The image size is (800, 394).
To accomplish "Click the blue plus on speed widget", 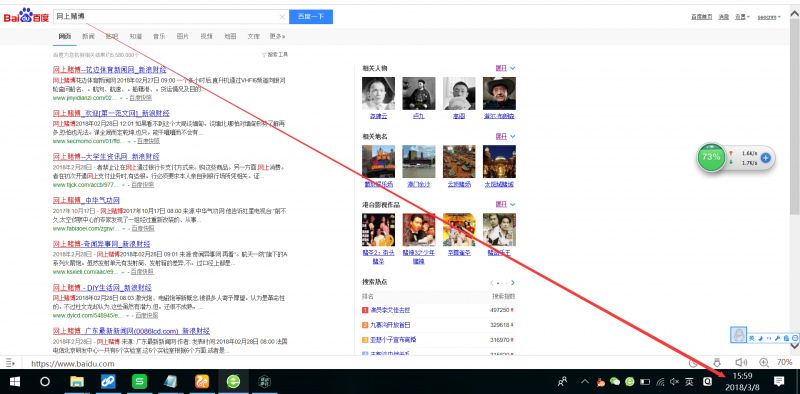I will pos(765,158).
